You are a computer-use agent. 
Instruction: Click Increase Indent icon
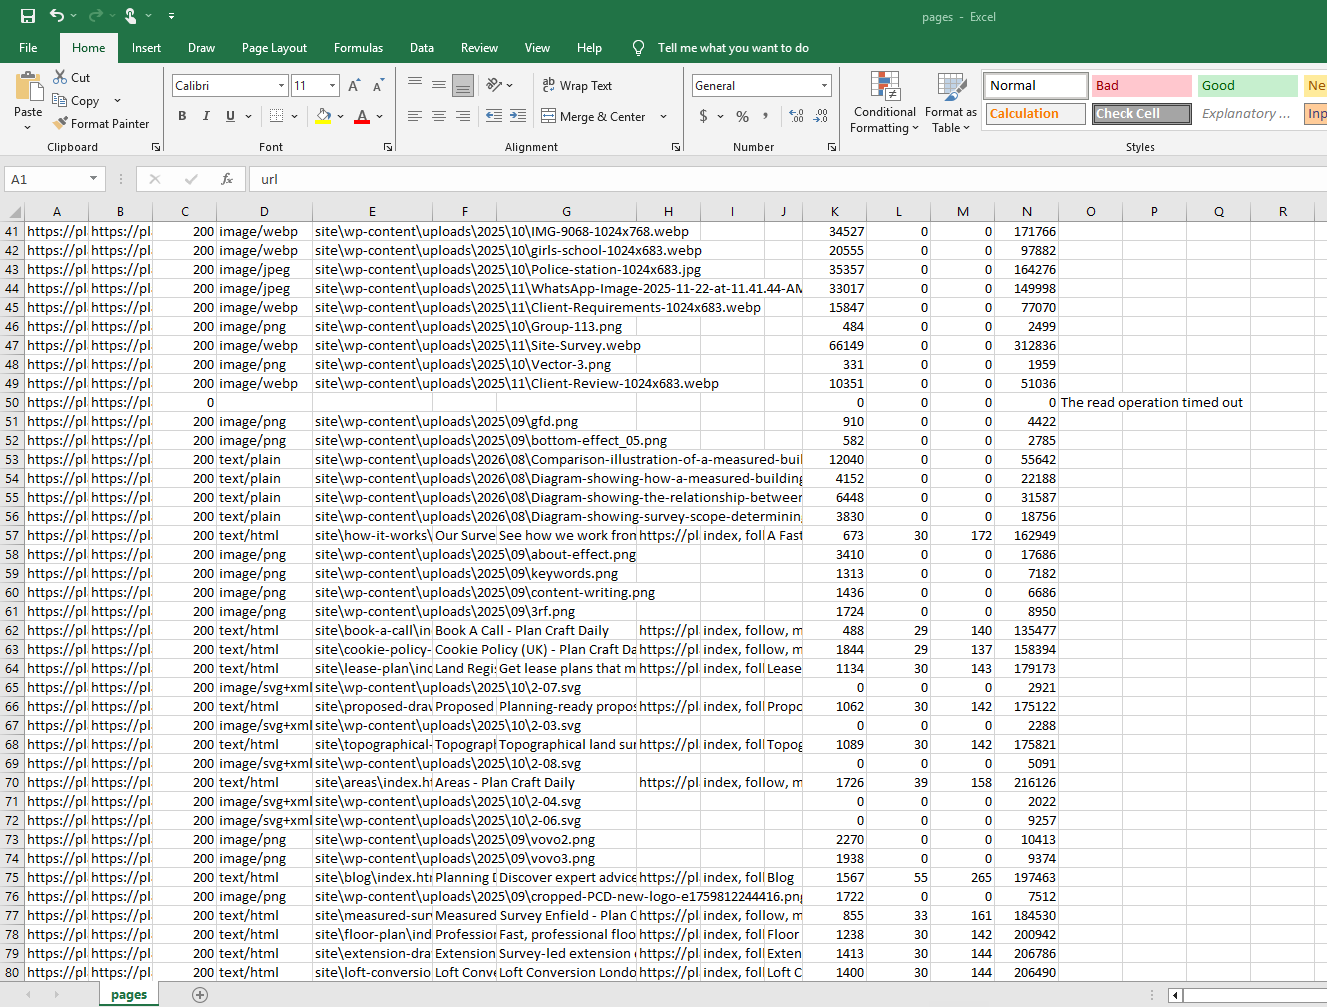click(518, 116)
